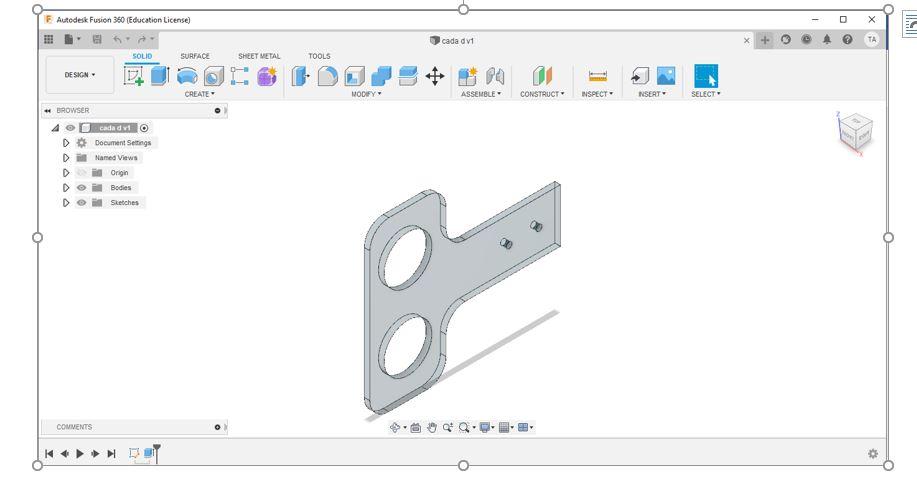The width and height of the screenshot is (917, 480).
Task: Select the Press Pull tool
Action: point(300,76)
